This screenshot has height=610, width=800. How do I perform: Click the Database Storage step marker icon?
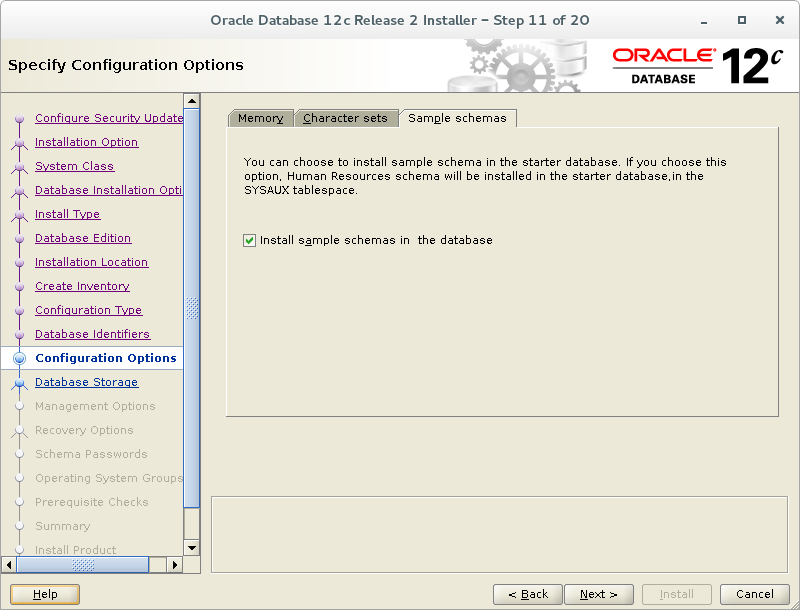[x=19, y=383]
